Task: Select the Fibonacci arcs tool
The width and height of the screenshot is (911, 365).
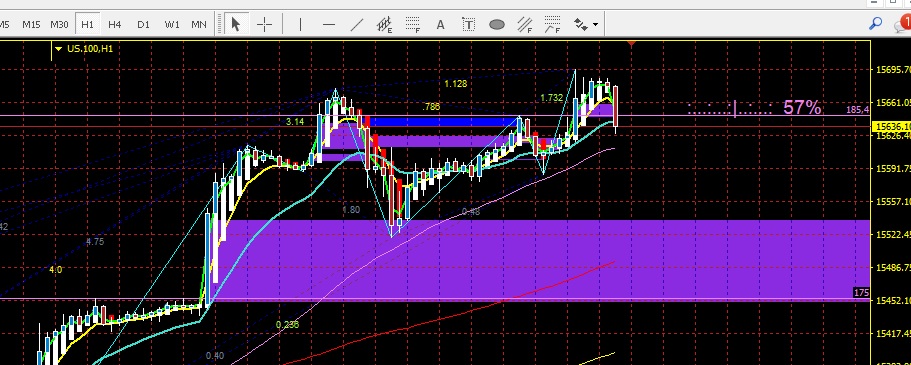Action: pos(553,24)
